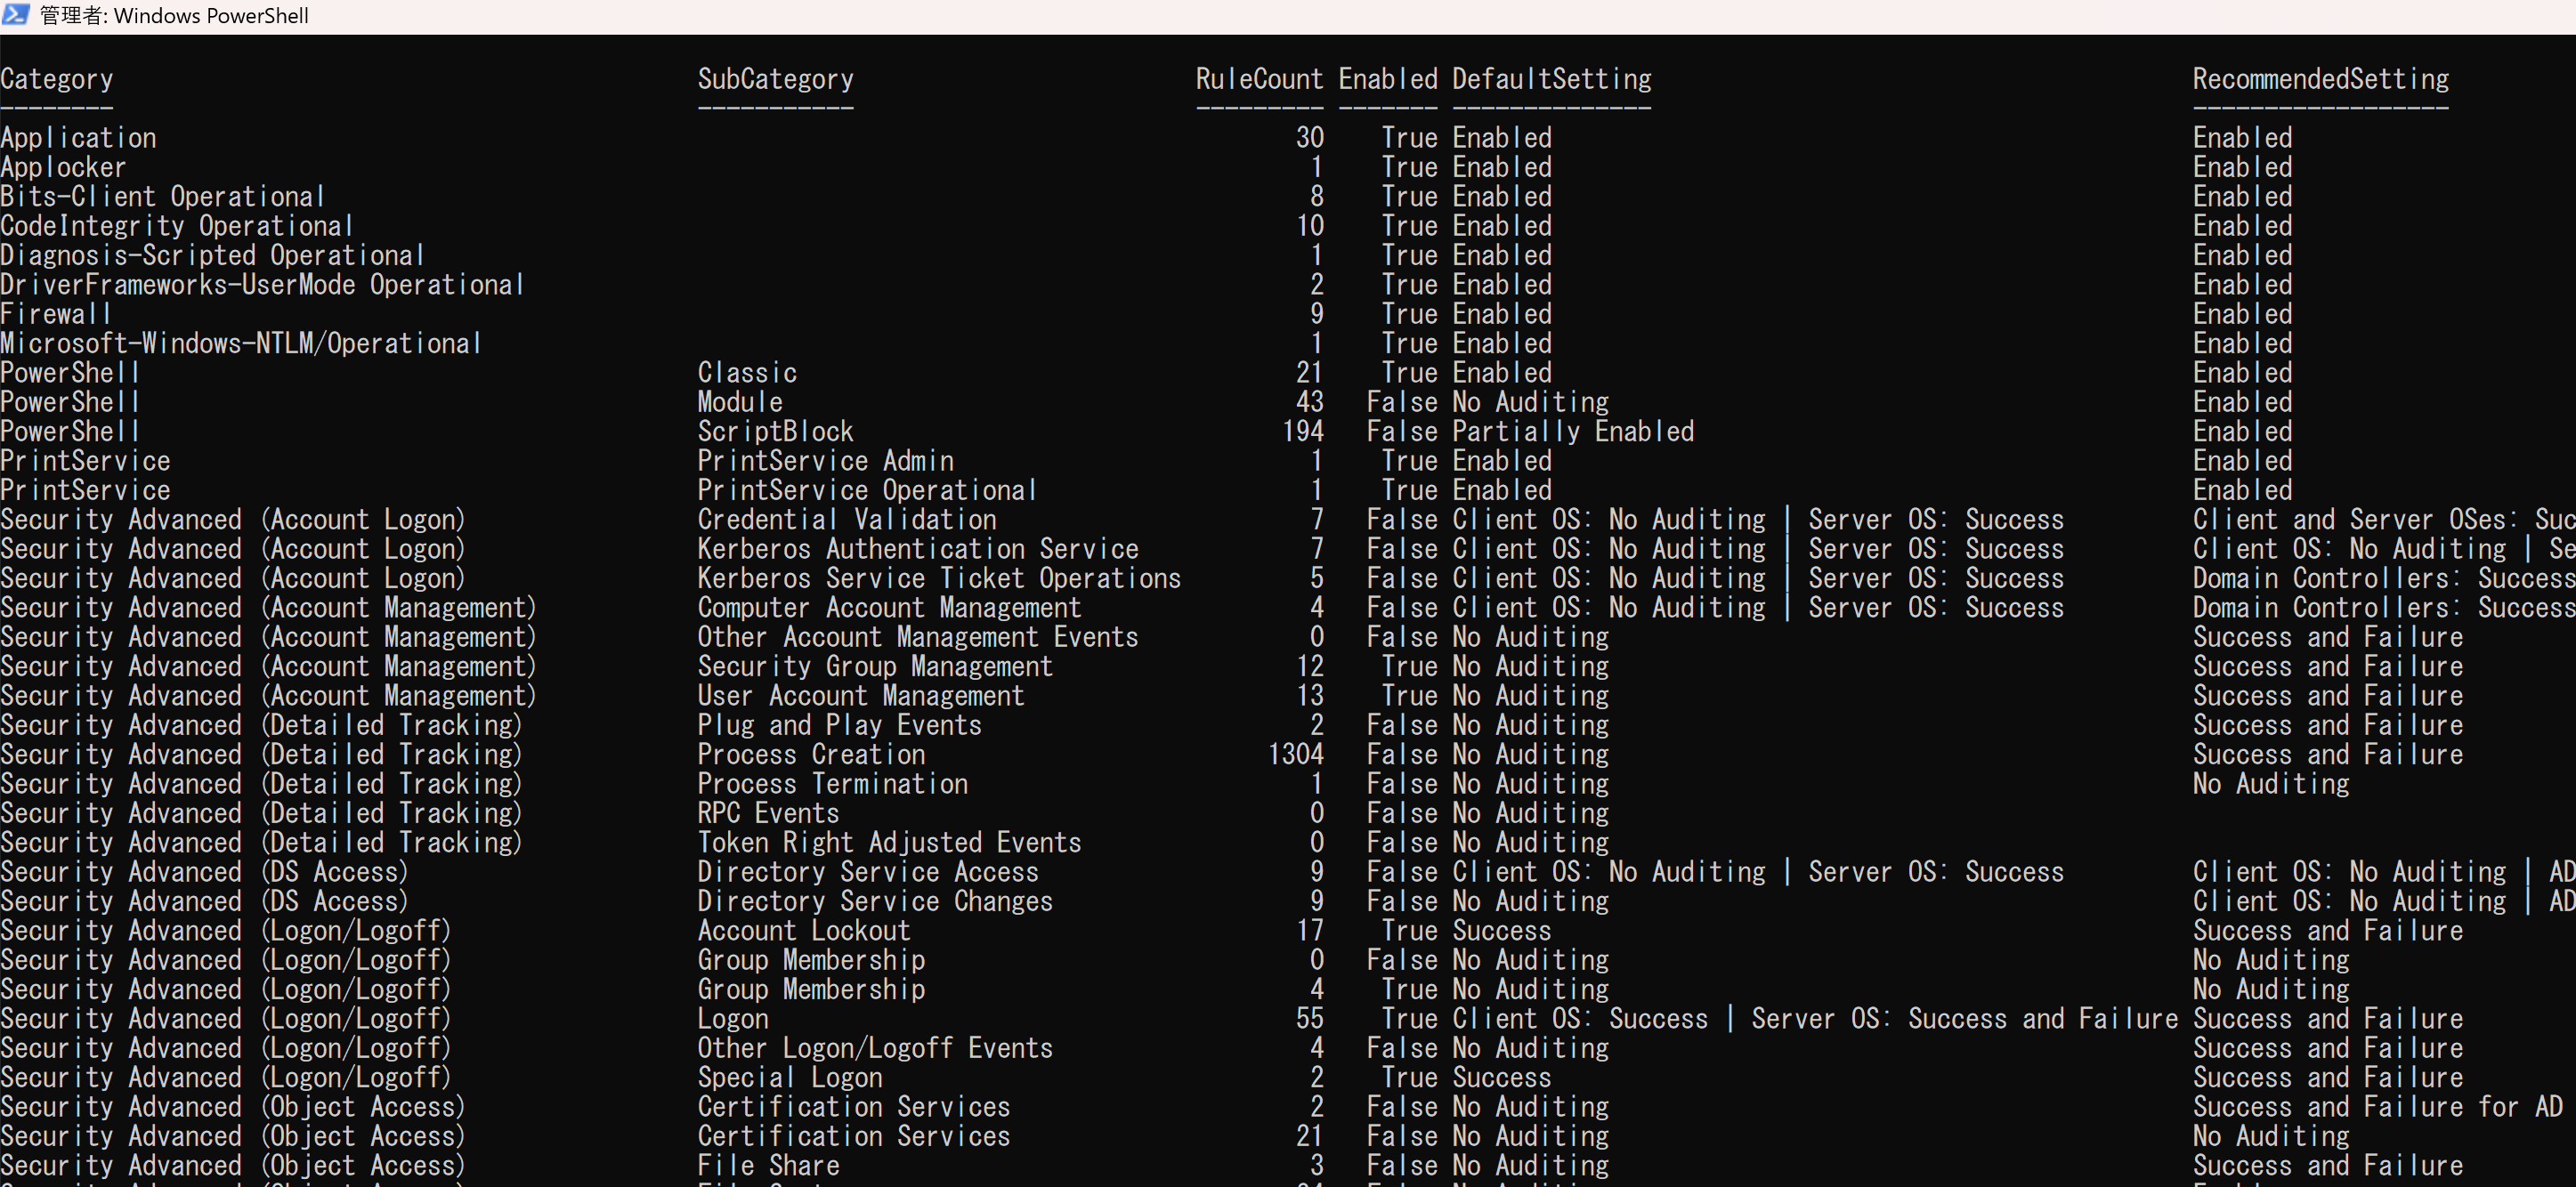The image size is (2576, 1187).
Task: Click the Category column header
Action: click(x=57, y=79)
